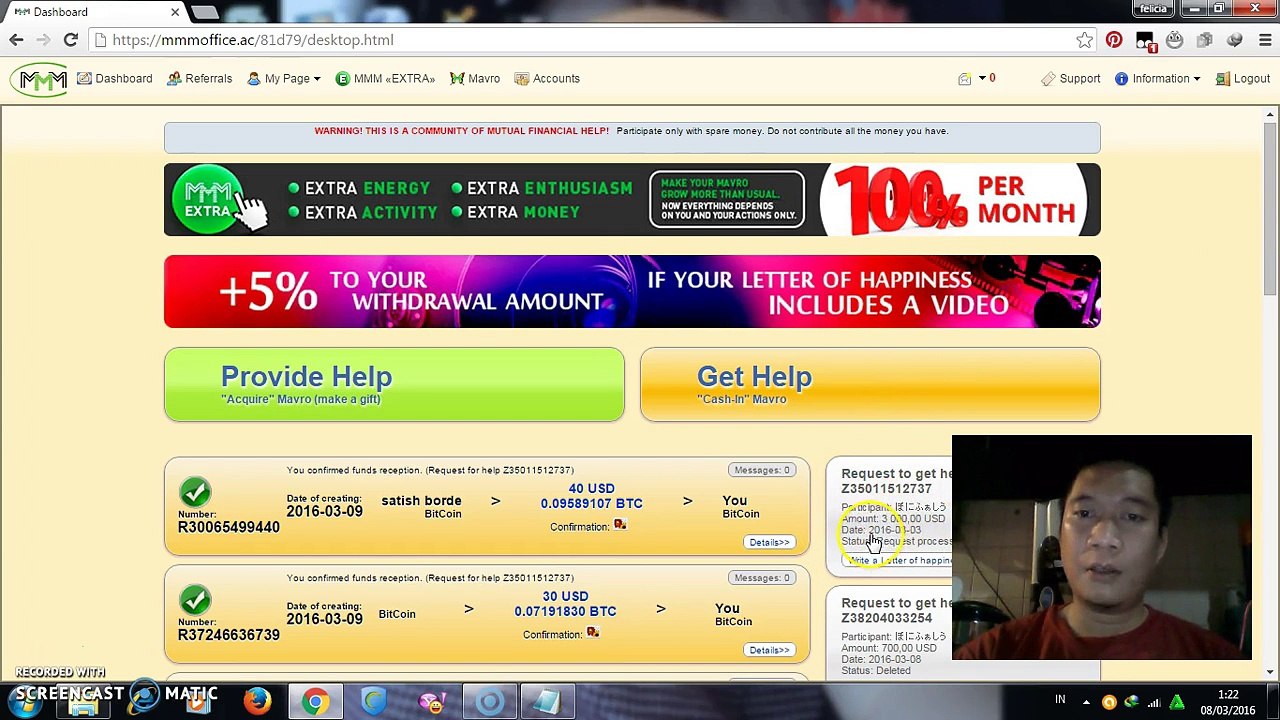
Task: Open the Chrome menu hamburger icon
Action: pos(1265,40)
